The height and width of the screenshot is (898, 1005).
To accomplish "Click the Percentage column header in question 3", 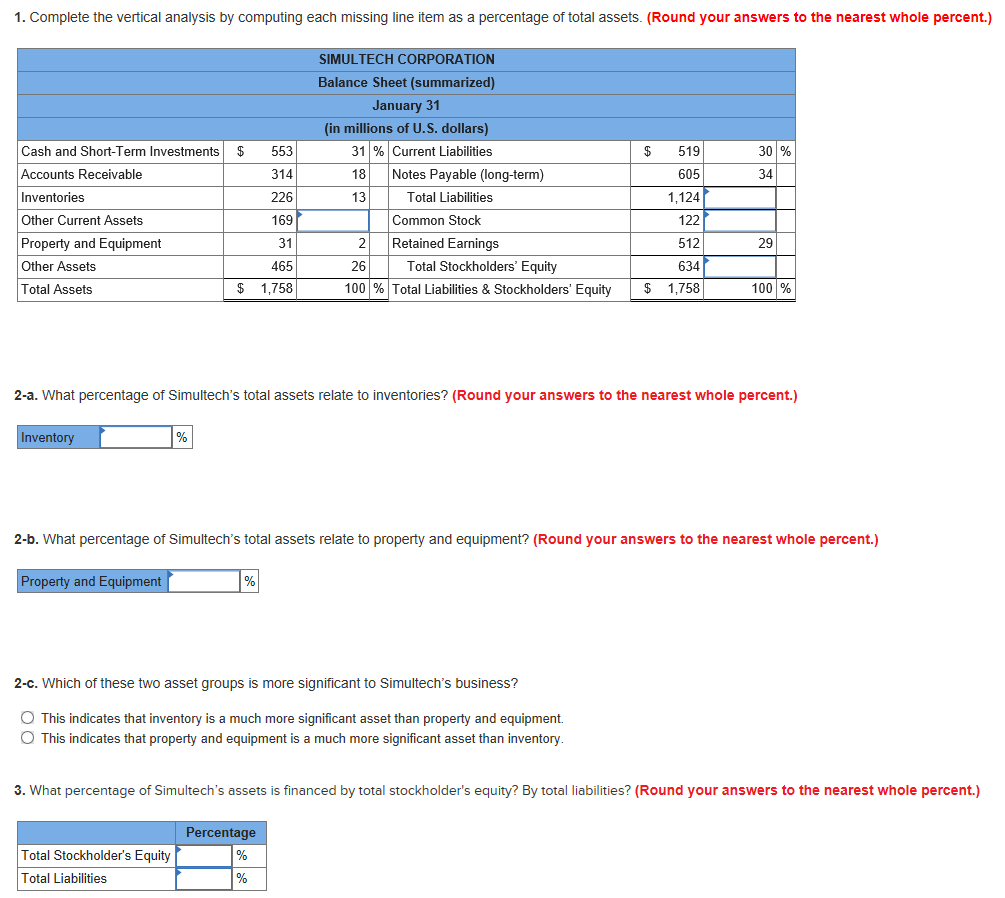I will pos(220,832).
